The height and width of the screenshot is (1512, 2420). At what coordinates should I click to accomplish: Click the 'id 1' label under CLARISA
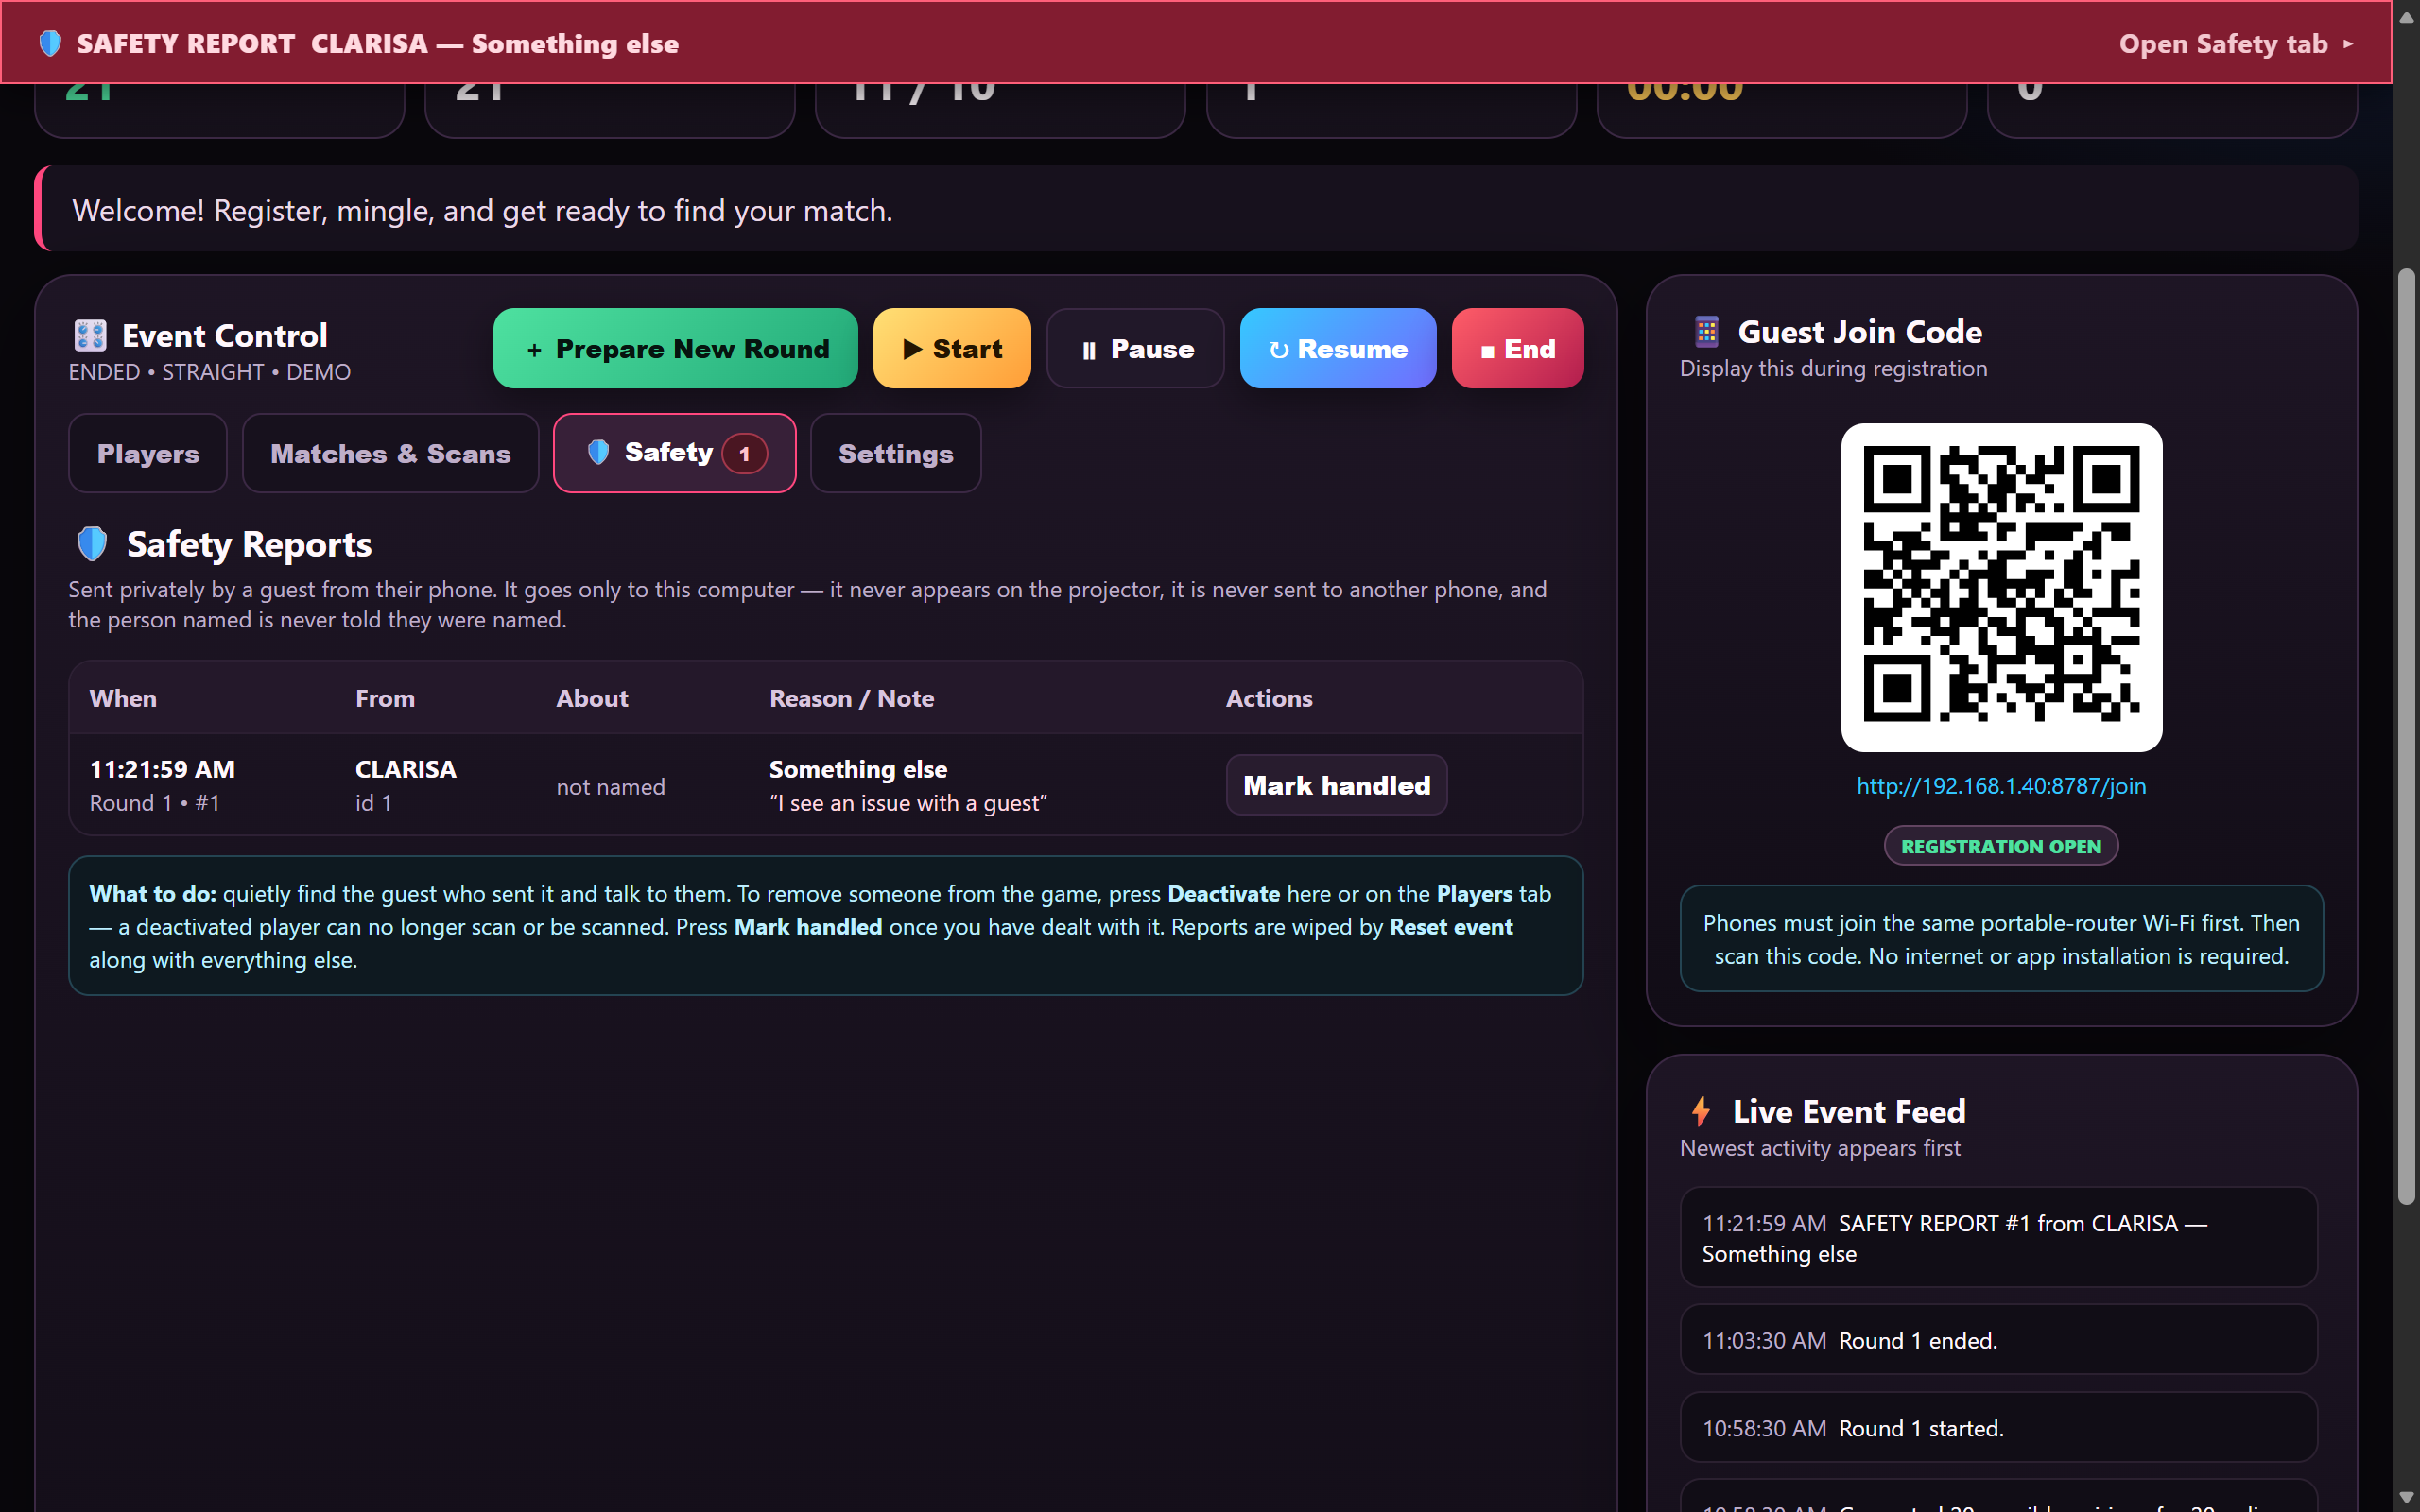tap(373, 803)
